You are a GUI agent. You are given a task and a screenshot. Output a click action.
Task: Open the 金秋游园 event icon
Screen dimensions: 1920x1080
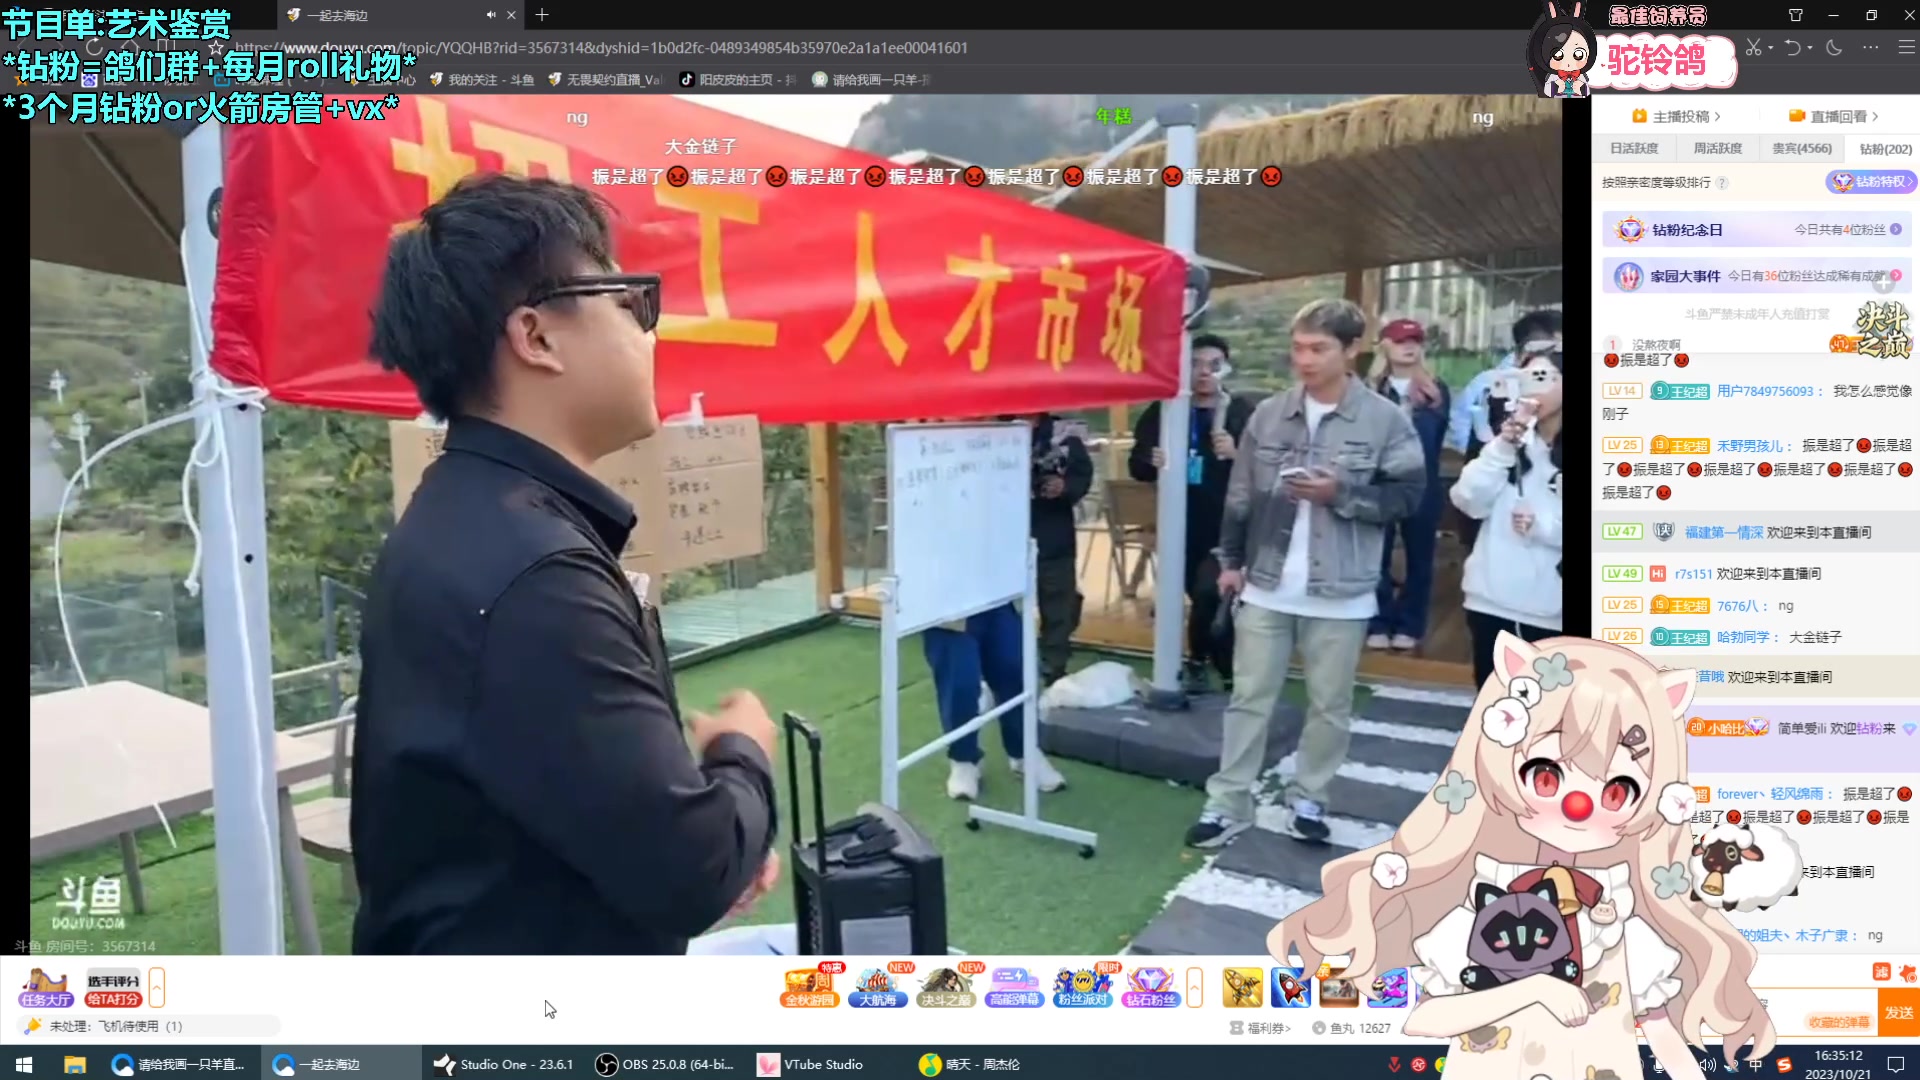810,988
